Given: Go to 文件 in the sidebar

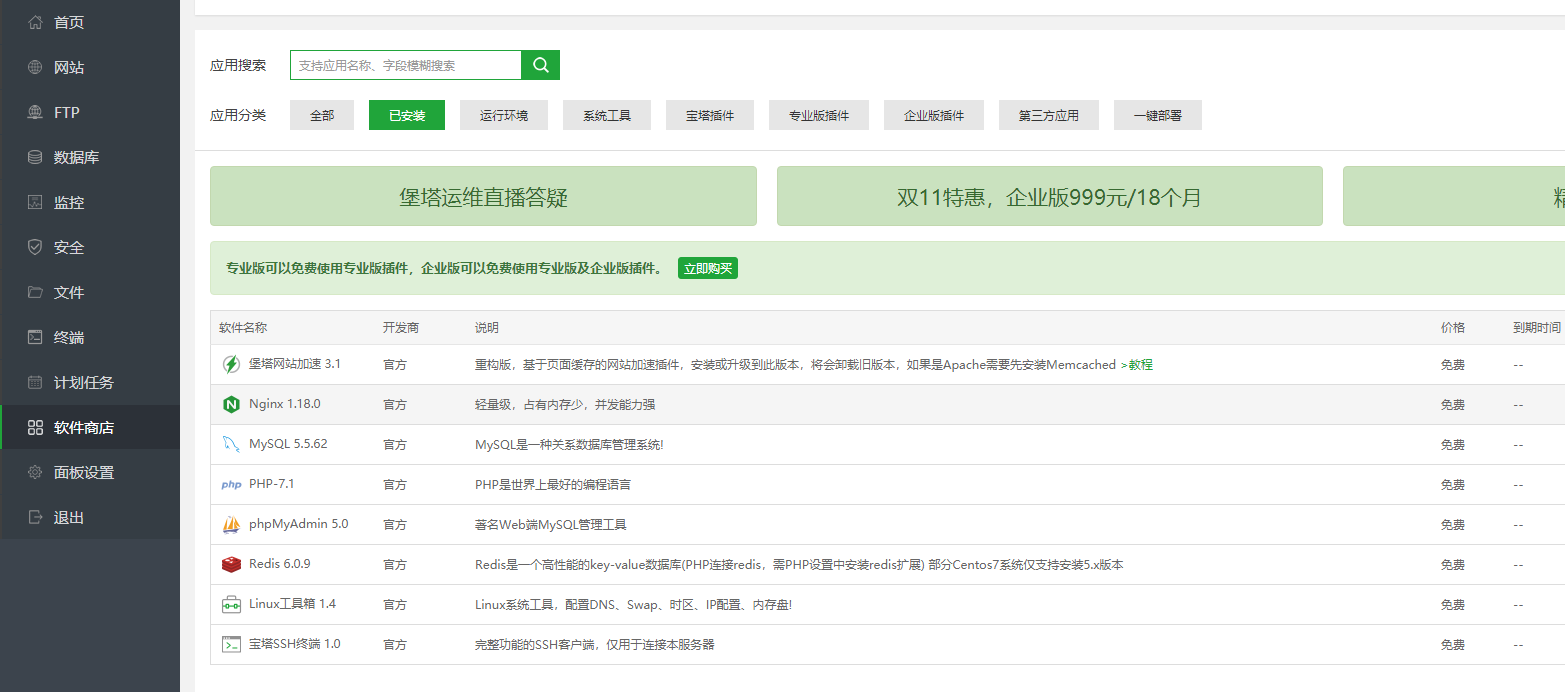Looking at the screenshot, I should tap(90, 292).
